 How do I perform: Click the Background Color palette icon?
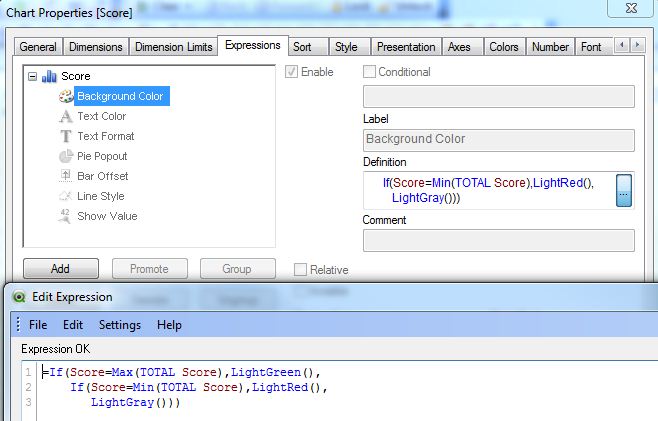click(x=66, y=96)
